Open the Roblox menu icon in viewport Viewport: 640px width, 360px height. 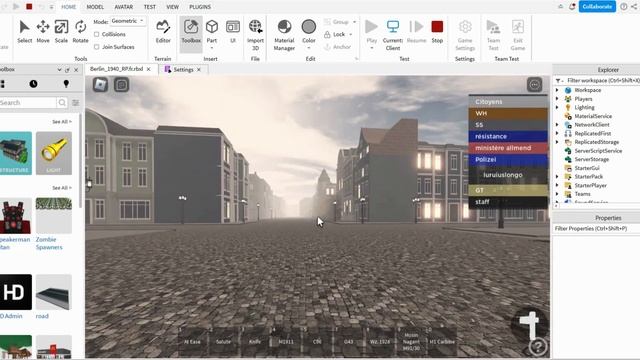100,84
